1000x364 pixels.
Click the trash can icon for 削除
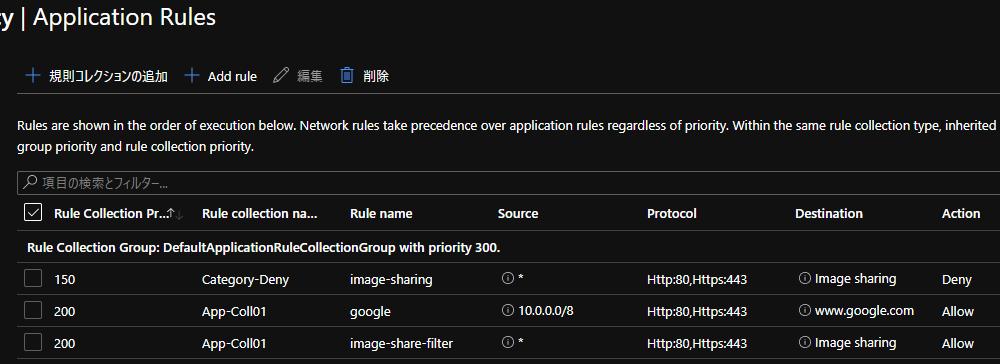click(347, 76)
